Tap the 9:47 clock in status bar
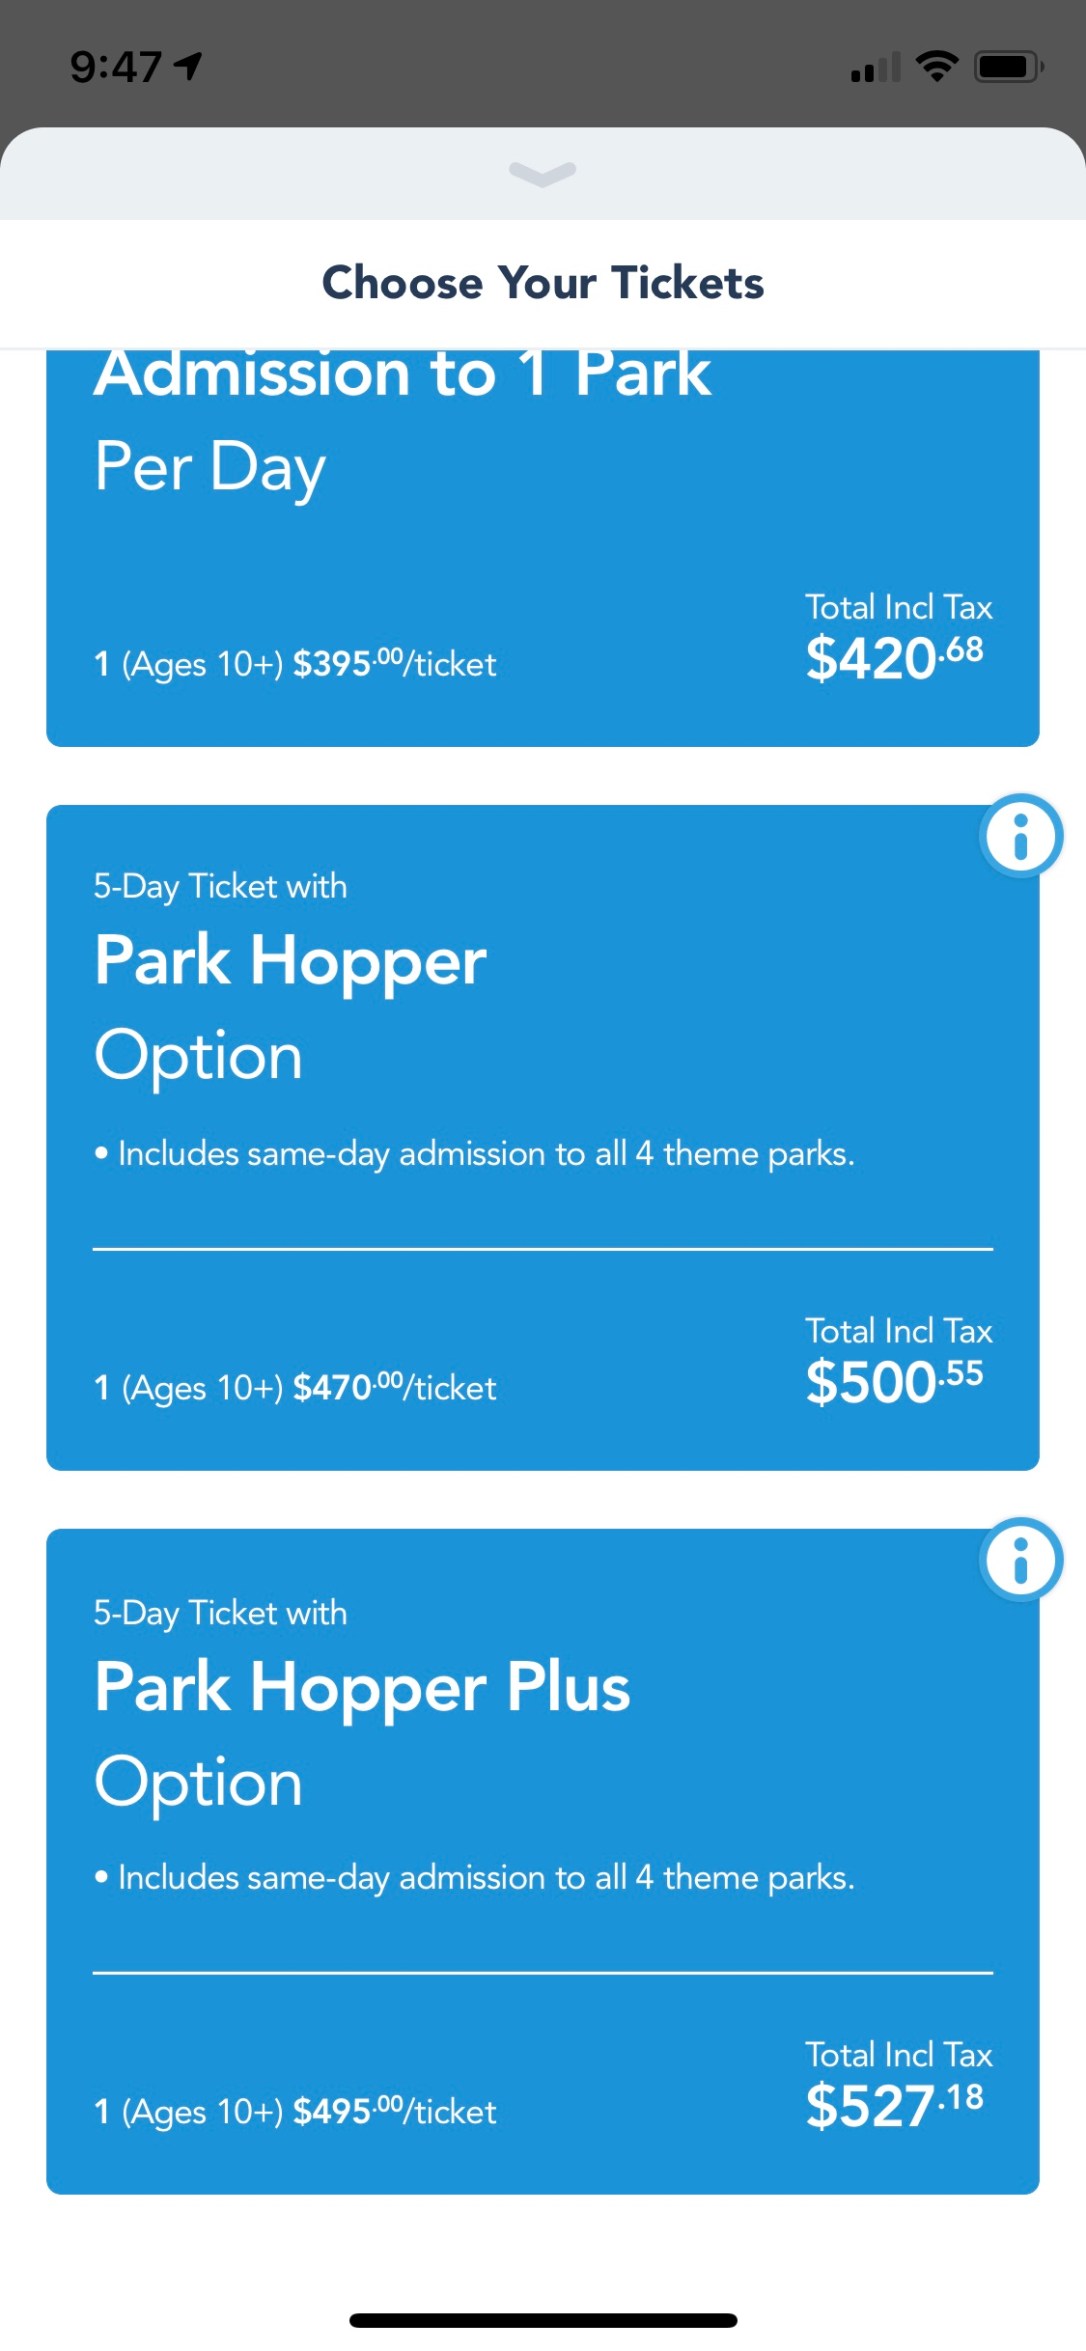The width and height of the screenshot is (1086, 2351). click(x=115, y=67)
